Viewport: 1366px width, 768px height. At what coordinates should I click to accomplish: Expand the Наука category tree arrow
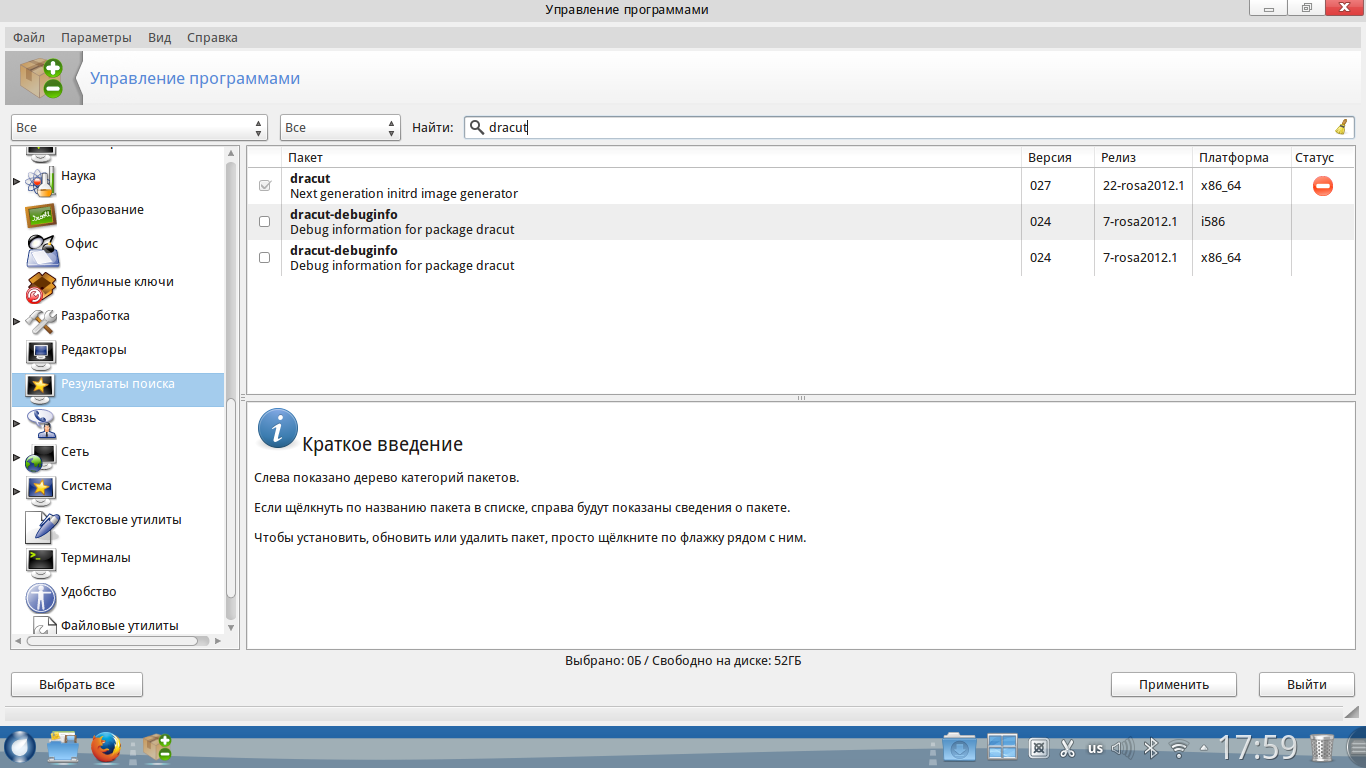(x=16, y=181)
